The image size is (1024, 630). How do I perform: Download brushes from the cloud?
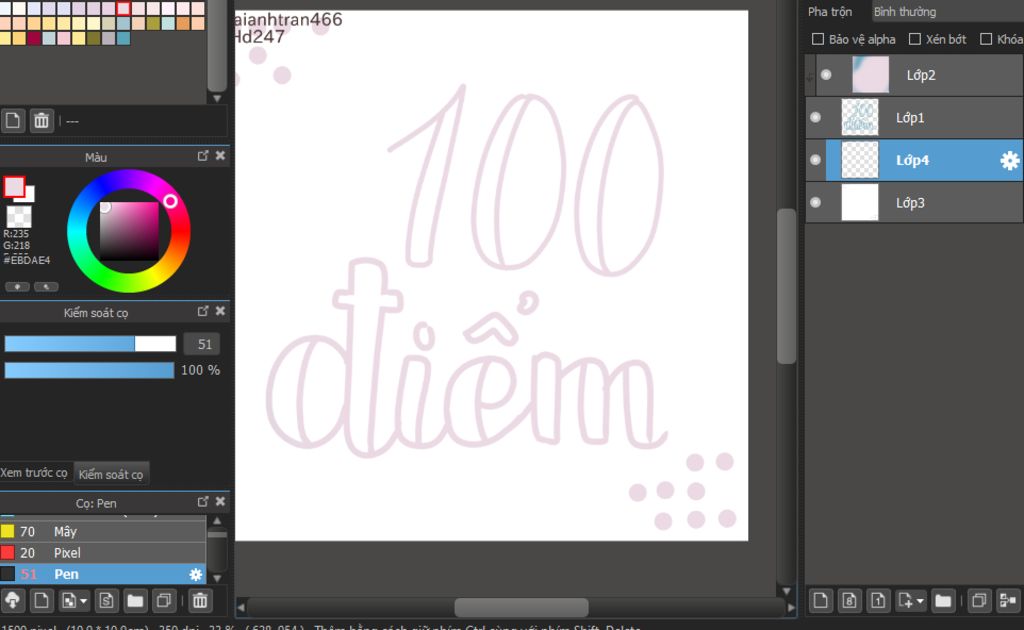[x=12, y=600]
